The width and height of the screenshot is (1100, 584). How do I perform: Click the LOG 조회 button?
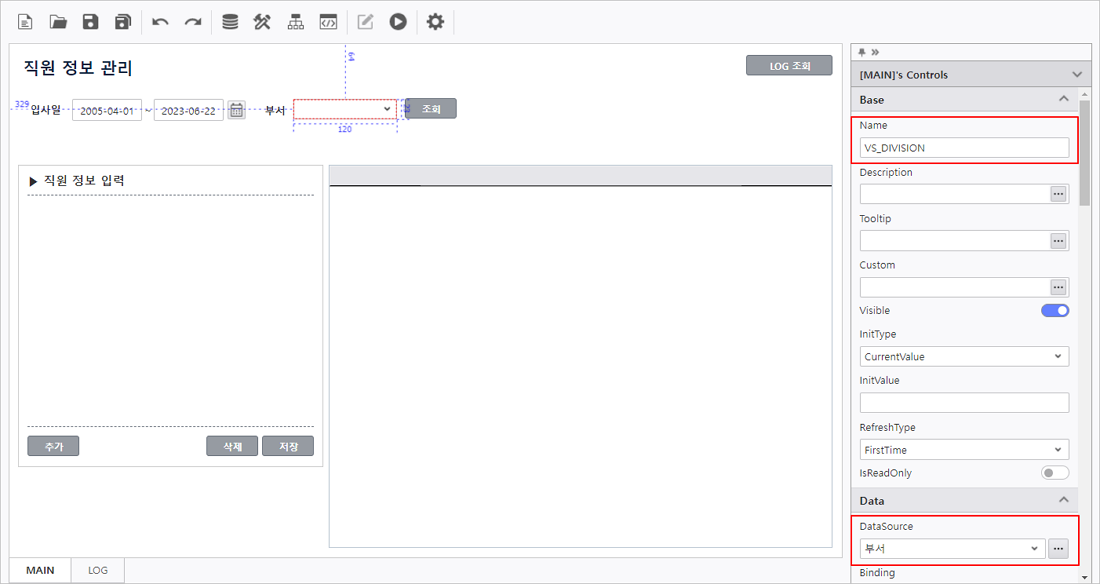tap(789, 66)
